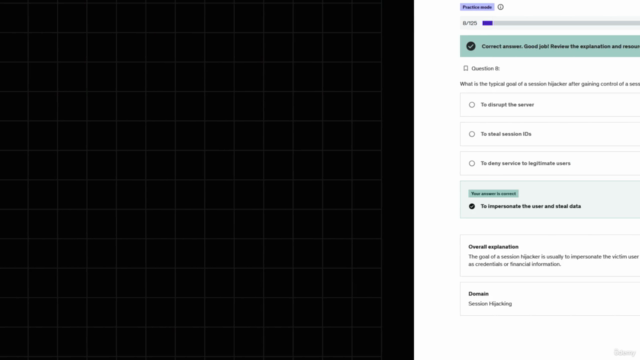Click the explanation paragraph about session hijacker
The width and height of the screenshot is (640, 360).
[554, 260]
